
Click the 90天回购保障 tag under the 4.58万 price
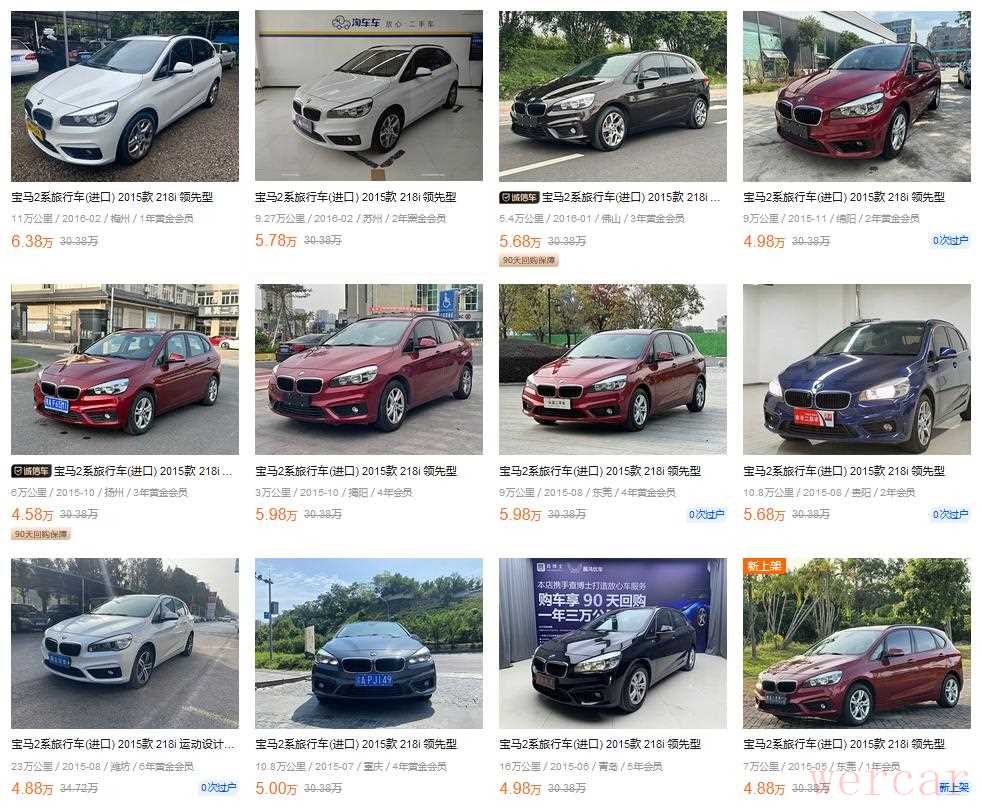[41, 534]
